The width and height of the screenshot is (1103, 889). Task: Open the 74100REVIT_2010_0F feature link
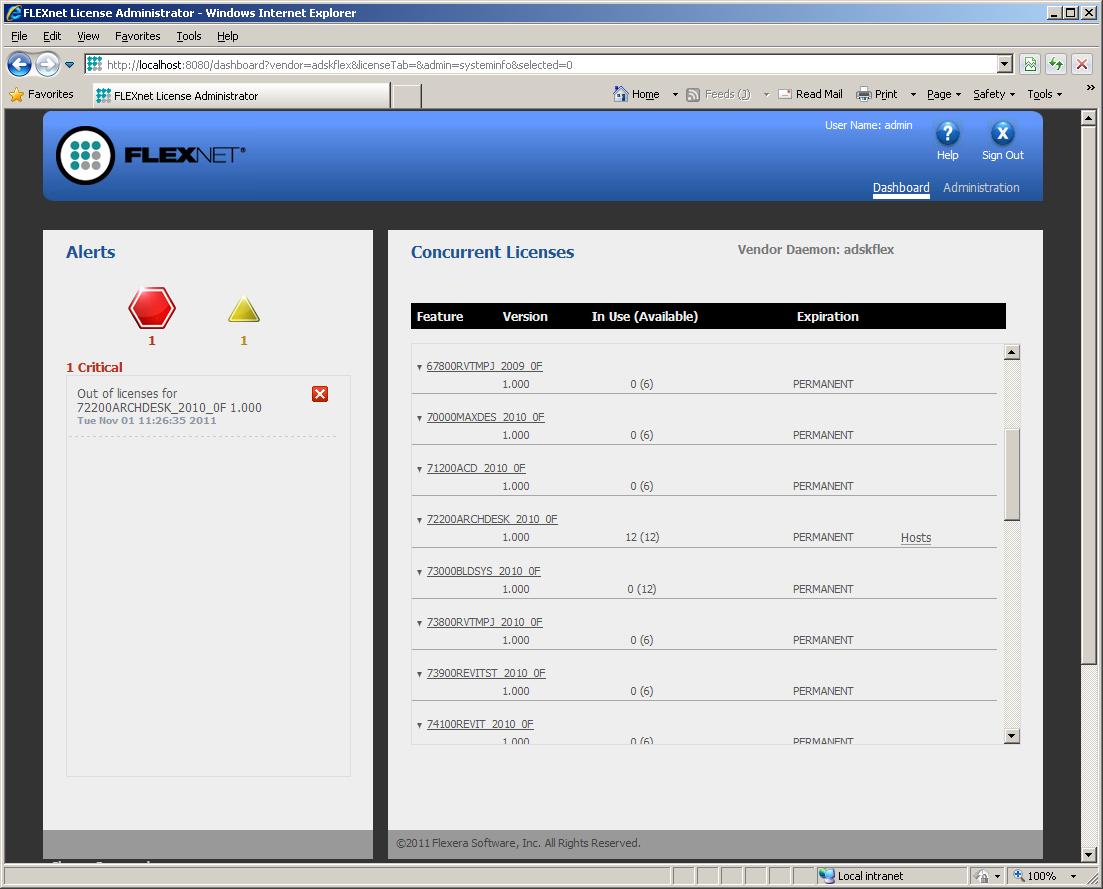(x=480, y=724)
